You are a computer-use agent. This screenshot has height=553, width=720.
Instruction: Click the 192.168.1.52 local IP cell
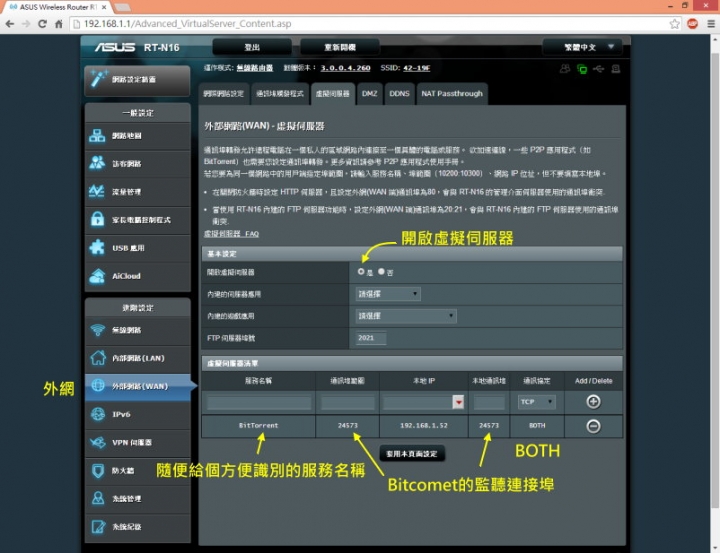click(x=424, y=426)
